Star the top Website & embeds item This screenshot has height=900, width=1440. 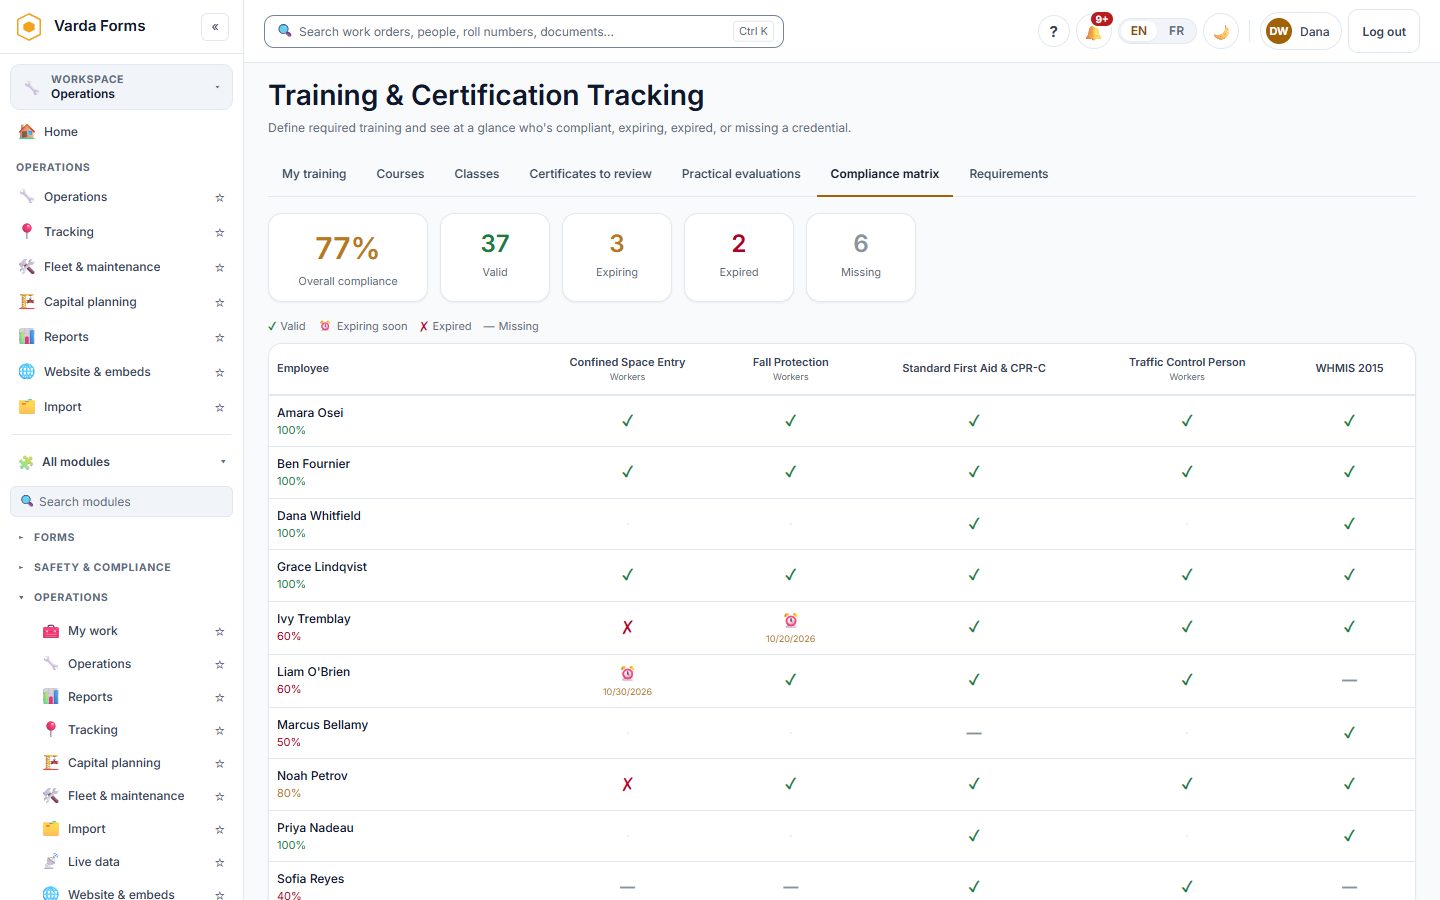[x=220, y=373]
